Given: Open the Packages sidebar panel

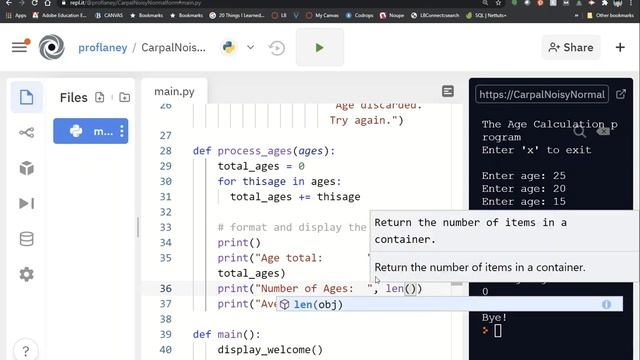Looking at the screenshot, I should pos(27,168).
